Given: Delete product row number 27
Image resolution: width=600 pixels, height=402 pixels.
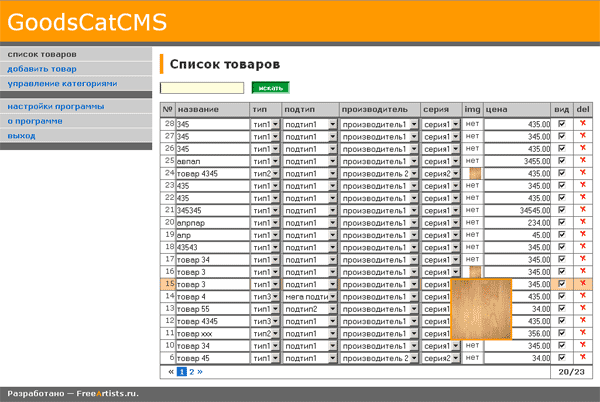Looking at the screenshot, I should 583,136.
